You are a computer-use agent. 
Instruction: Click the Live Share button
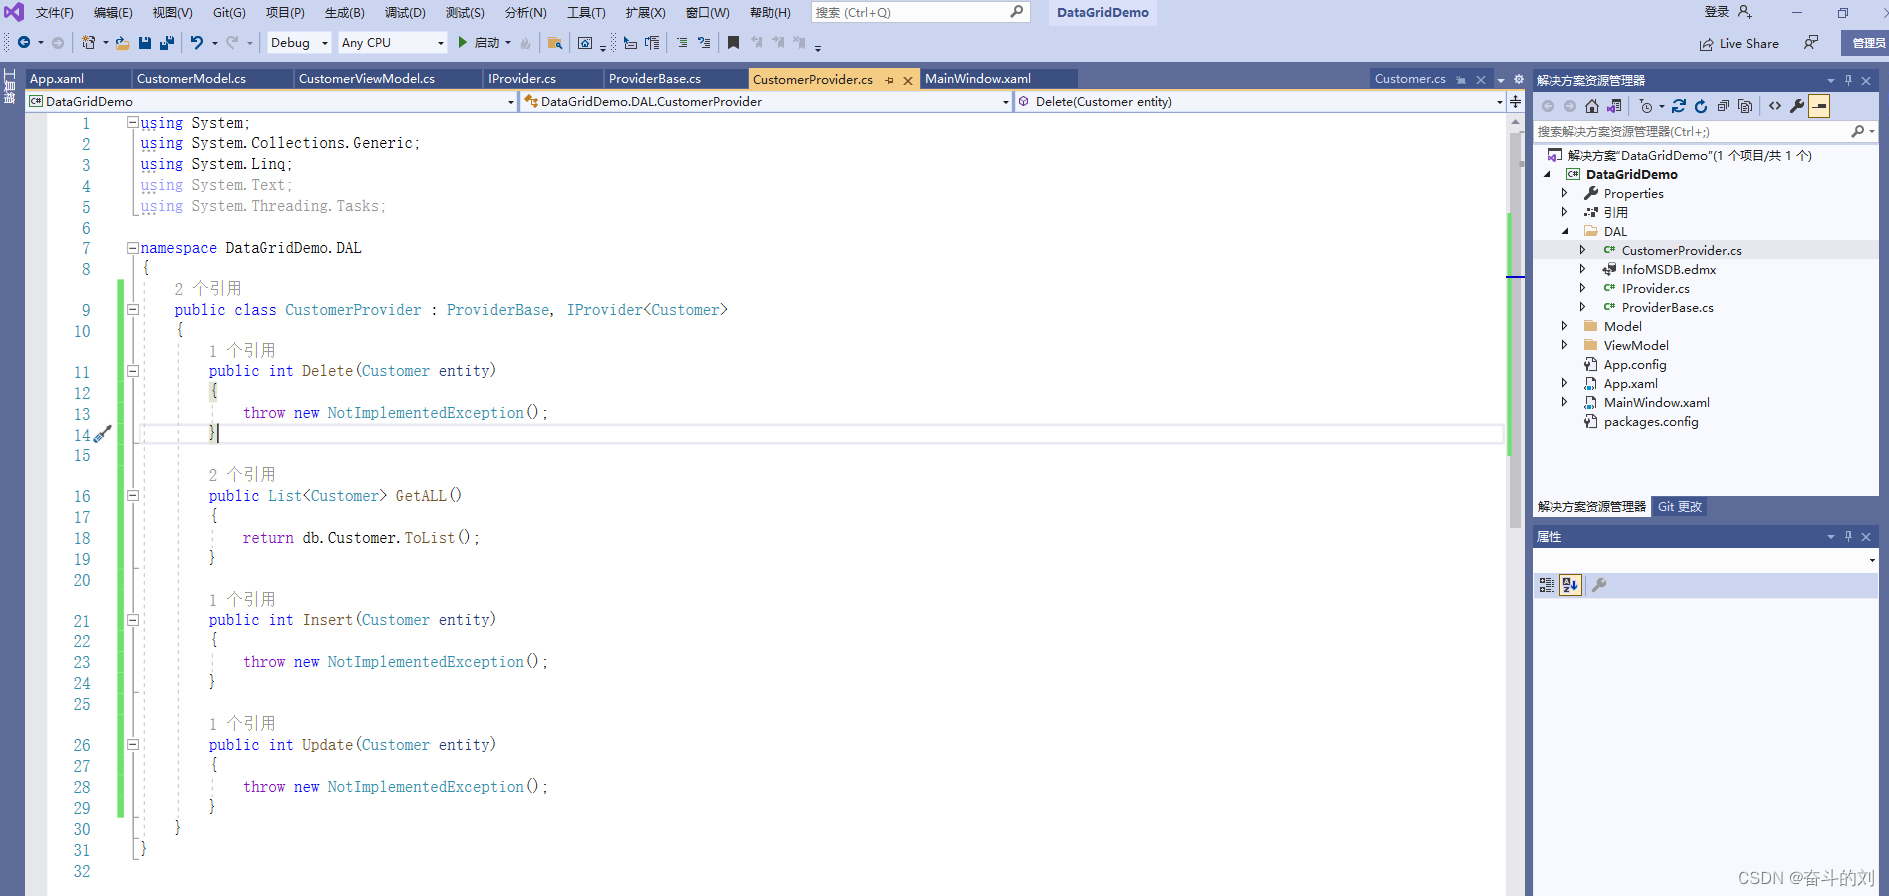click(x=1739, y=44)
